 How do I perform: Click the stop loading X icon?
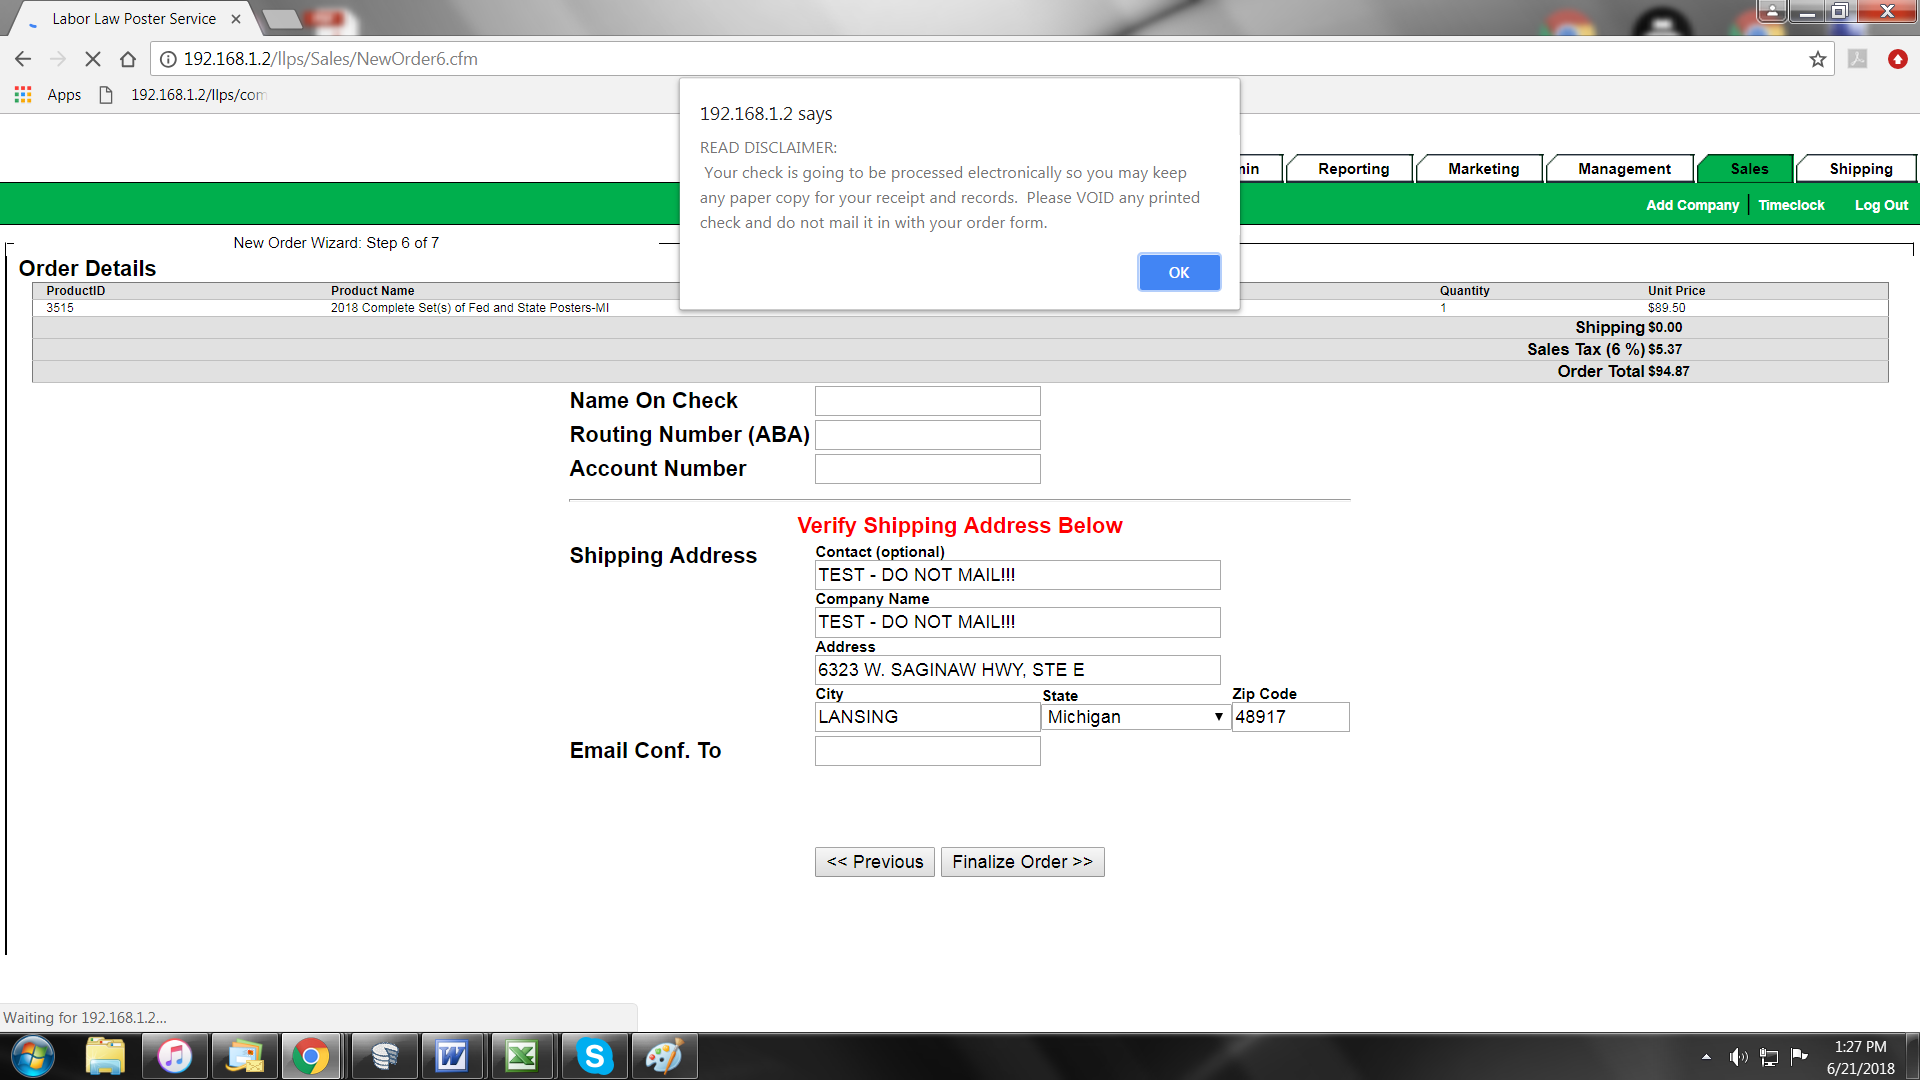(x=93, y=59)
